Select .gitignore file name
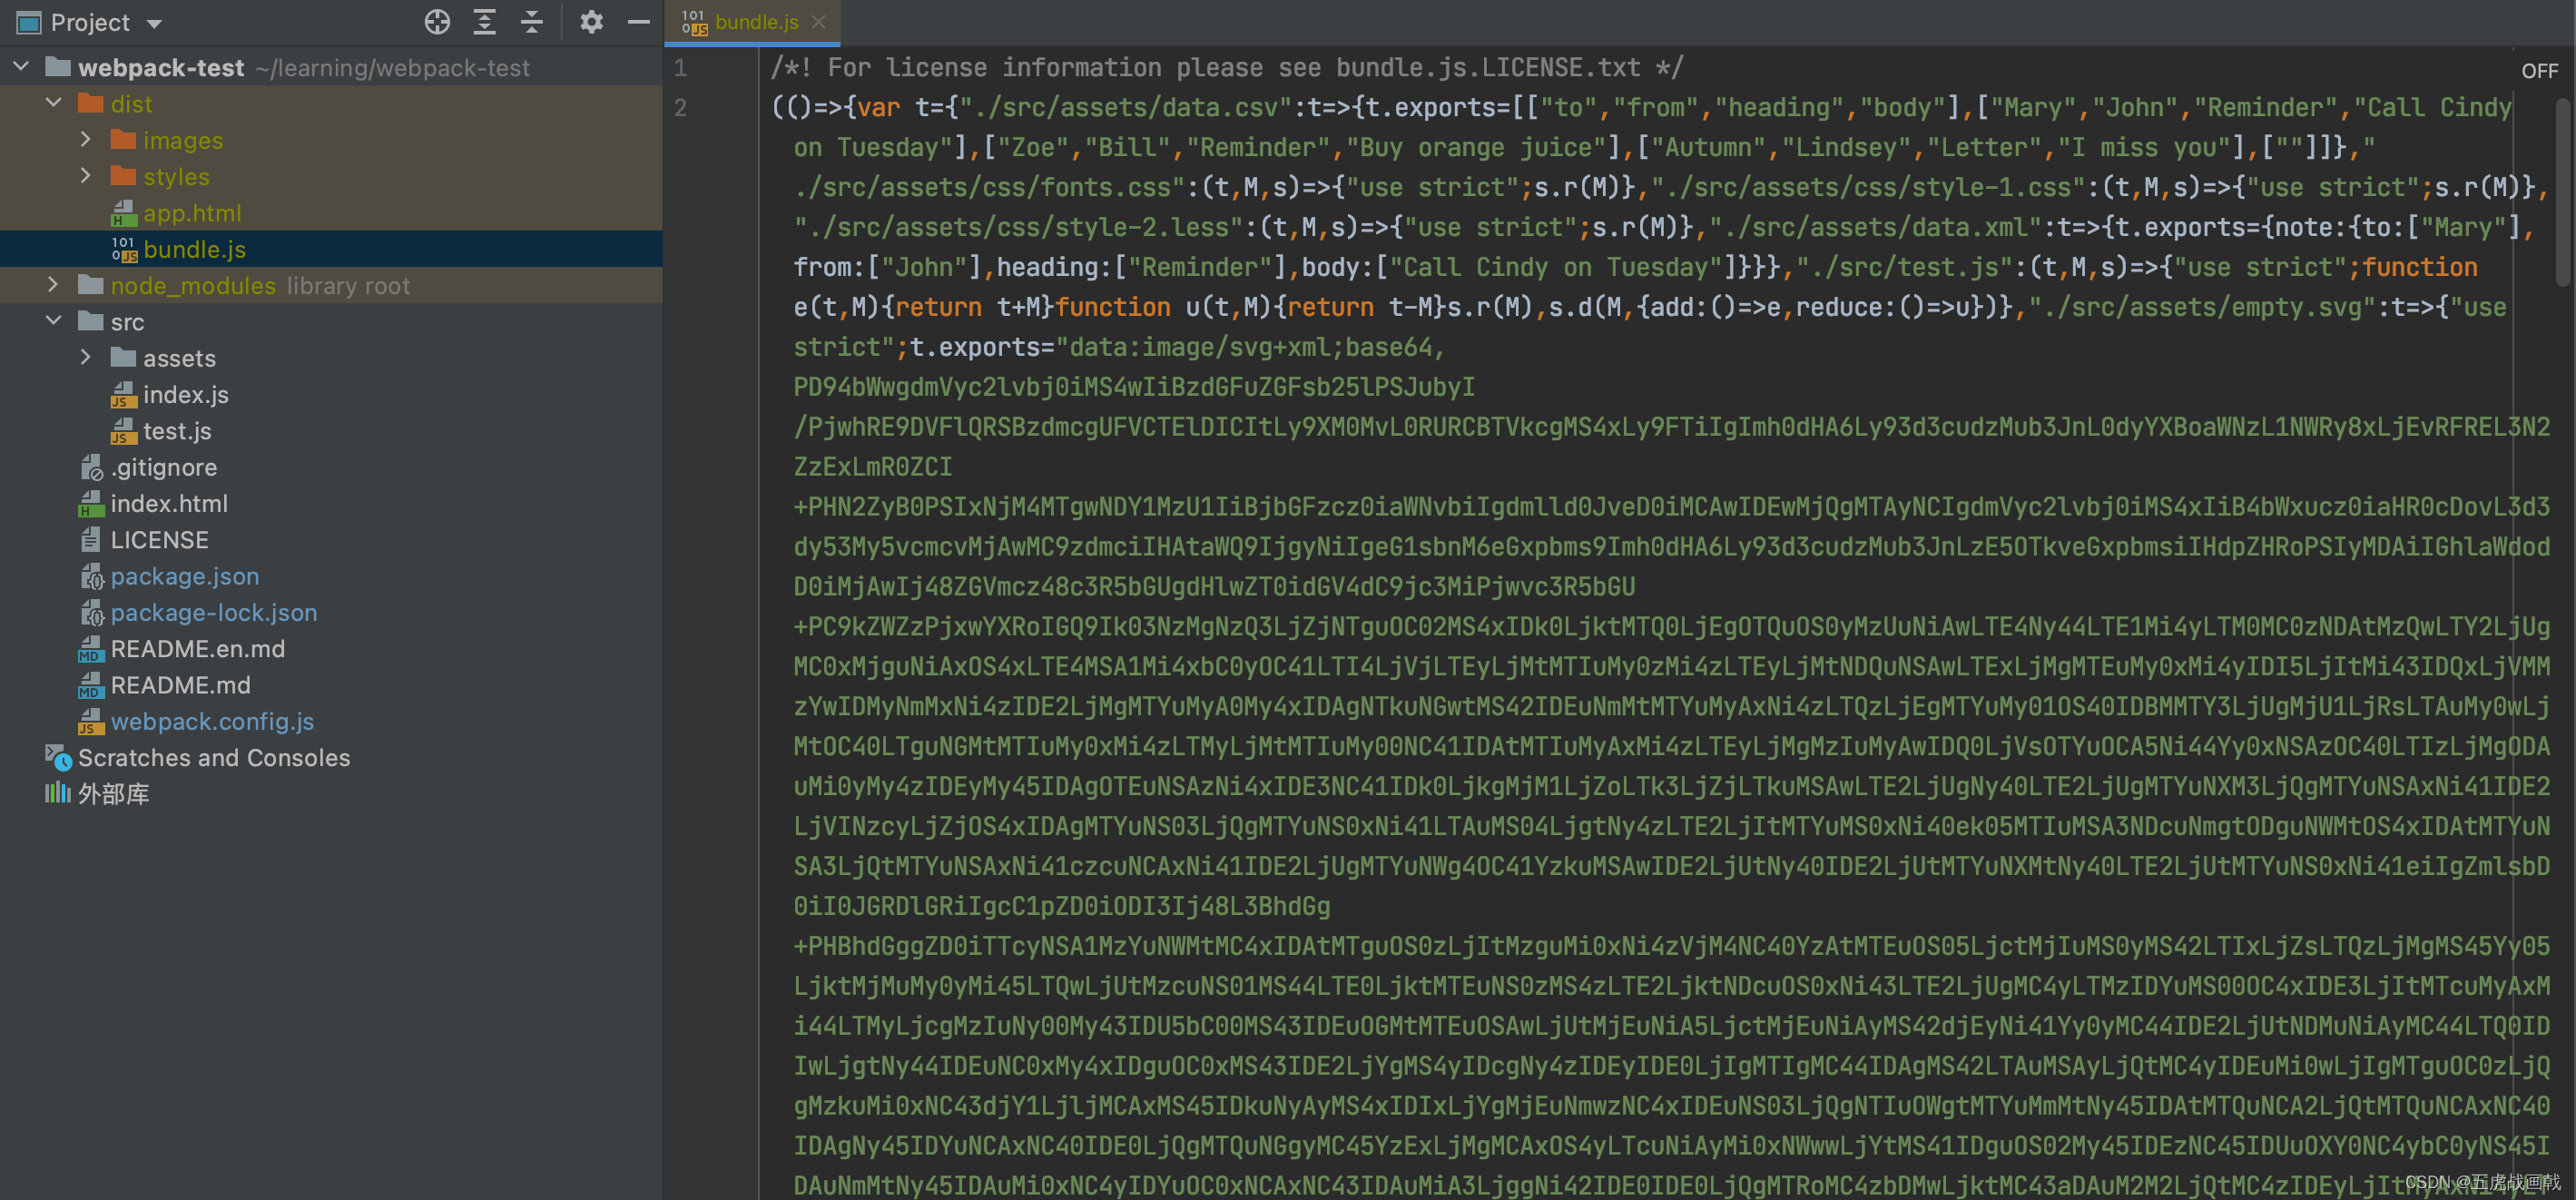The height and width of the screenshot is (1200, 2576). click(x=163, y=467)
